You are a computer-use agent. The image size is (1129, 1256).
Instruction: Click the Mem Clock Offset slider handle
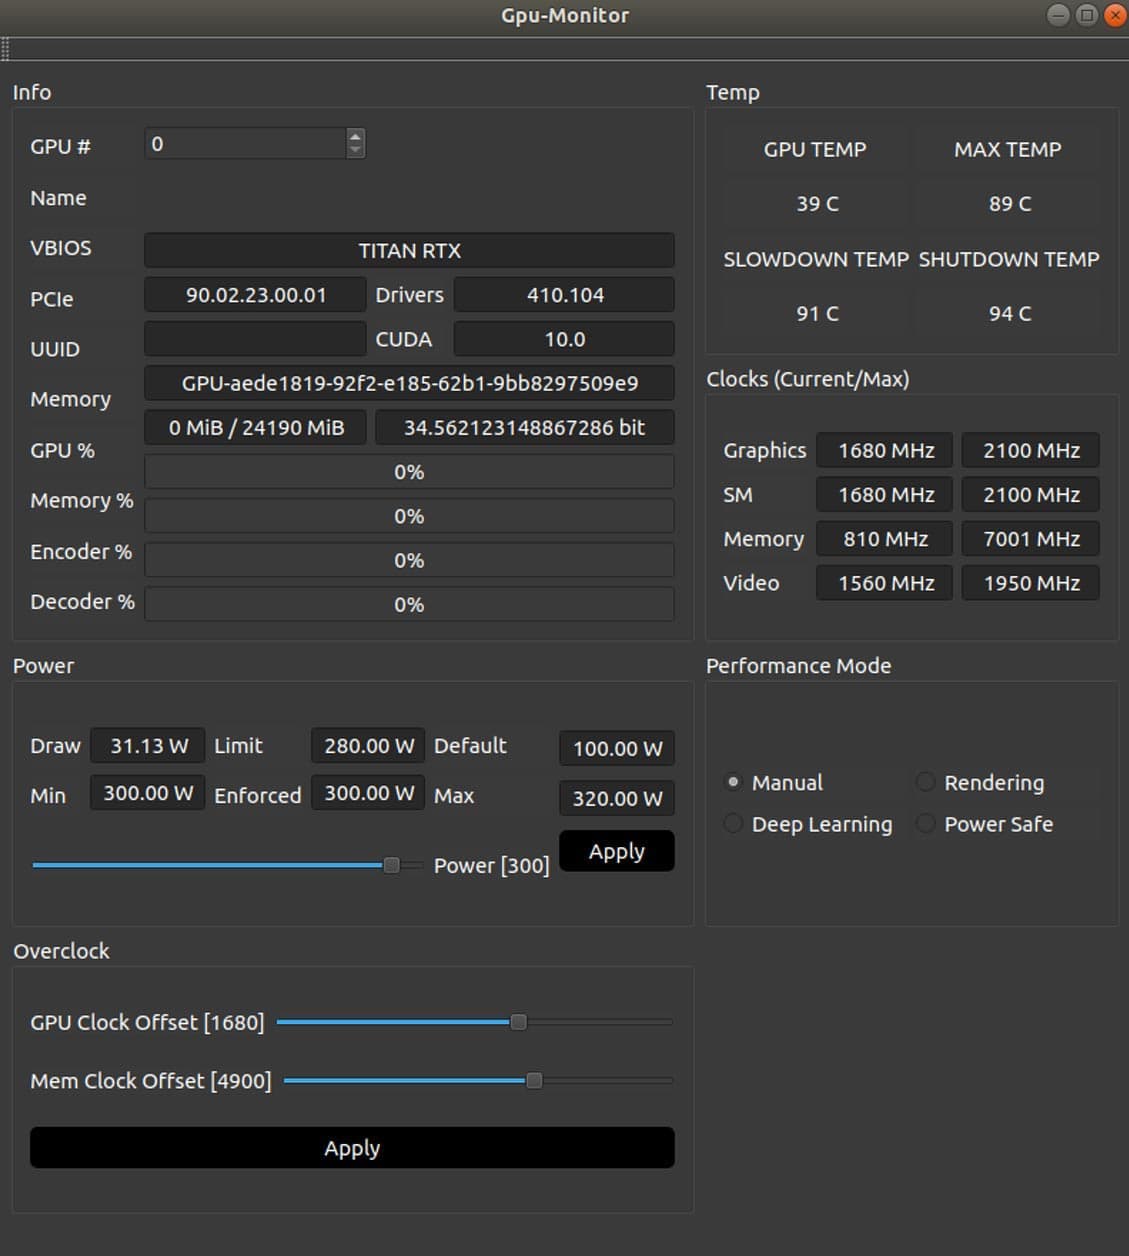coord(534,1080)
